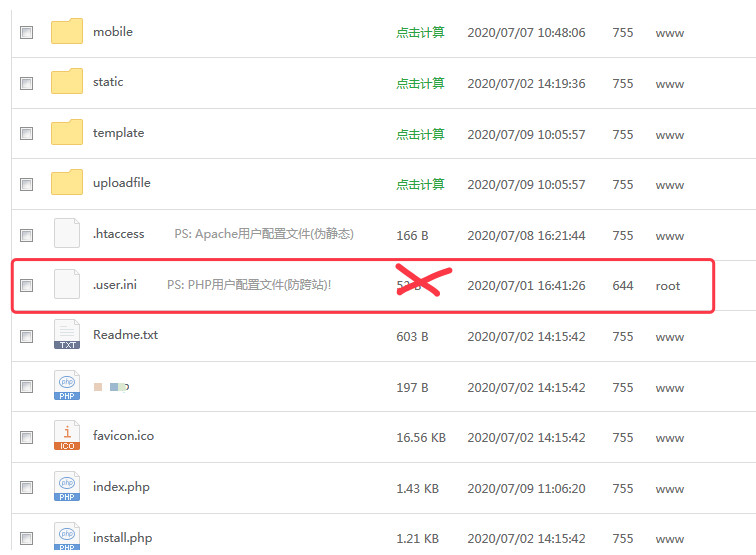Click the 644 permission of .user.ini
756x555 pixels.
click(623, 286)
